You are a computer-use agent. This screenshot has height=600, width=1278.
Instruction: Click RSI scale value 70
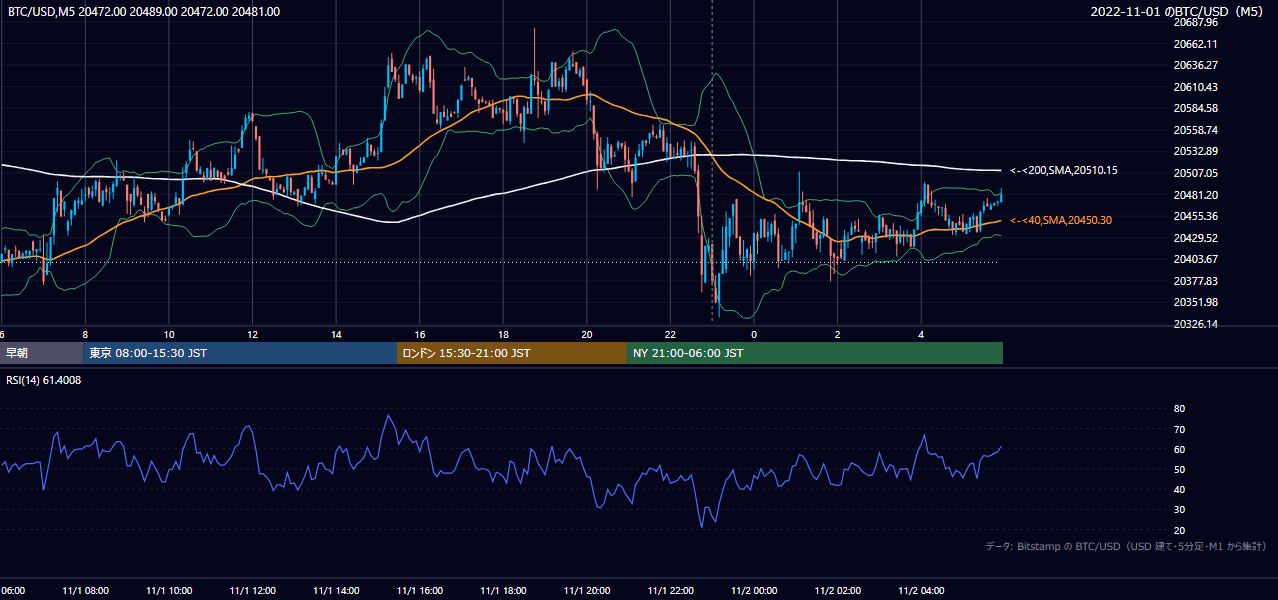pos(1179,429)
